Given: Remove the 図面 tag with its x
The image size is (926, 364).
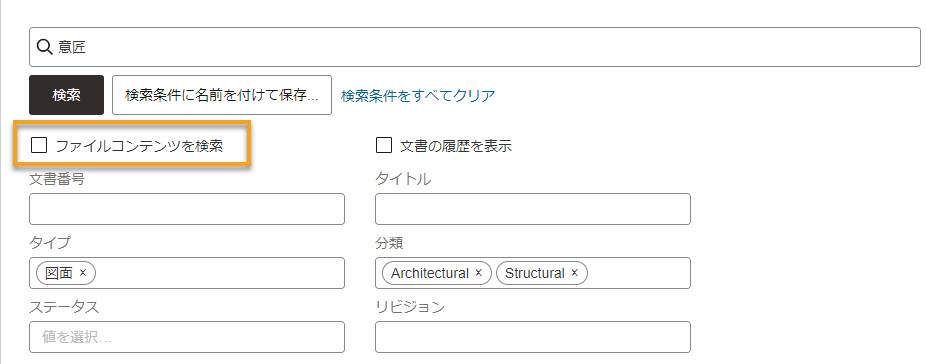Looking at the screenshot, I should point(83,273).
